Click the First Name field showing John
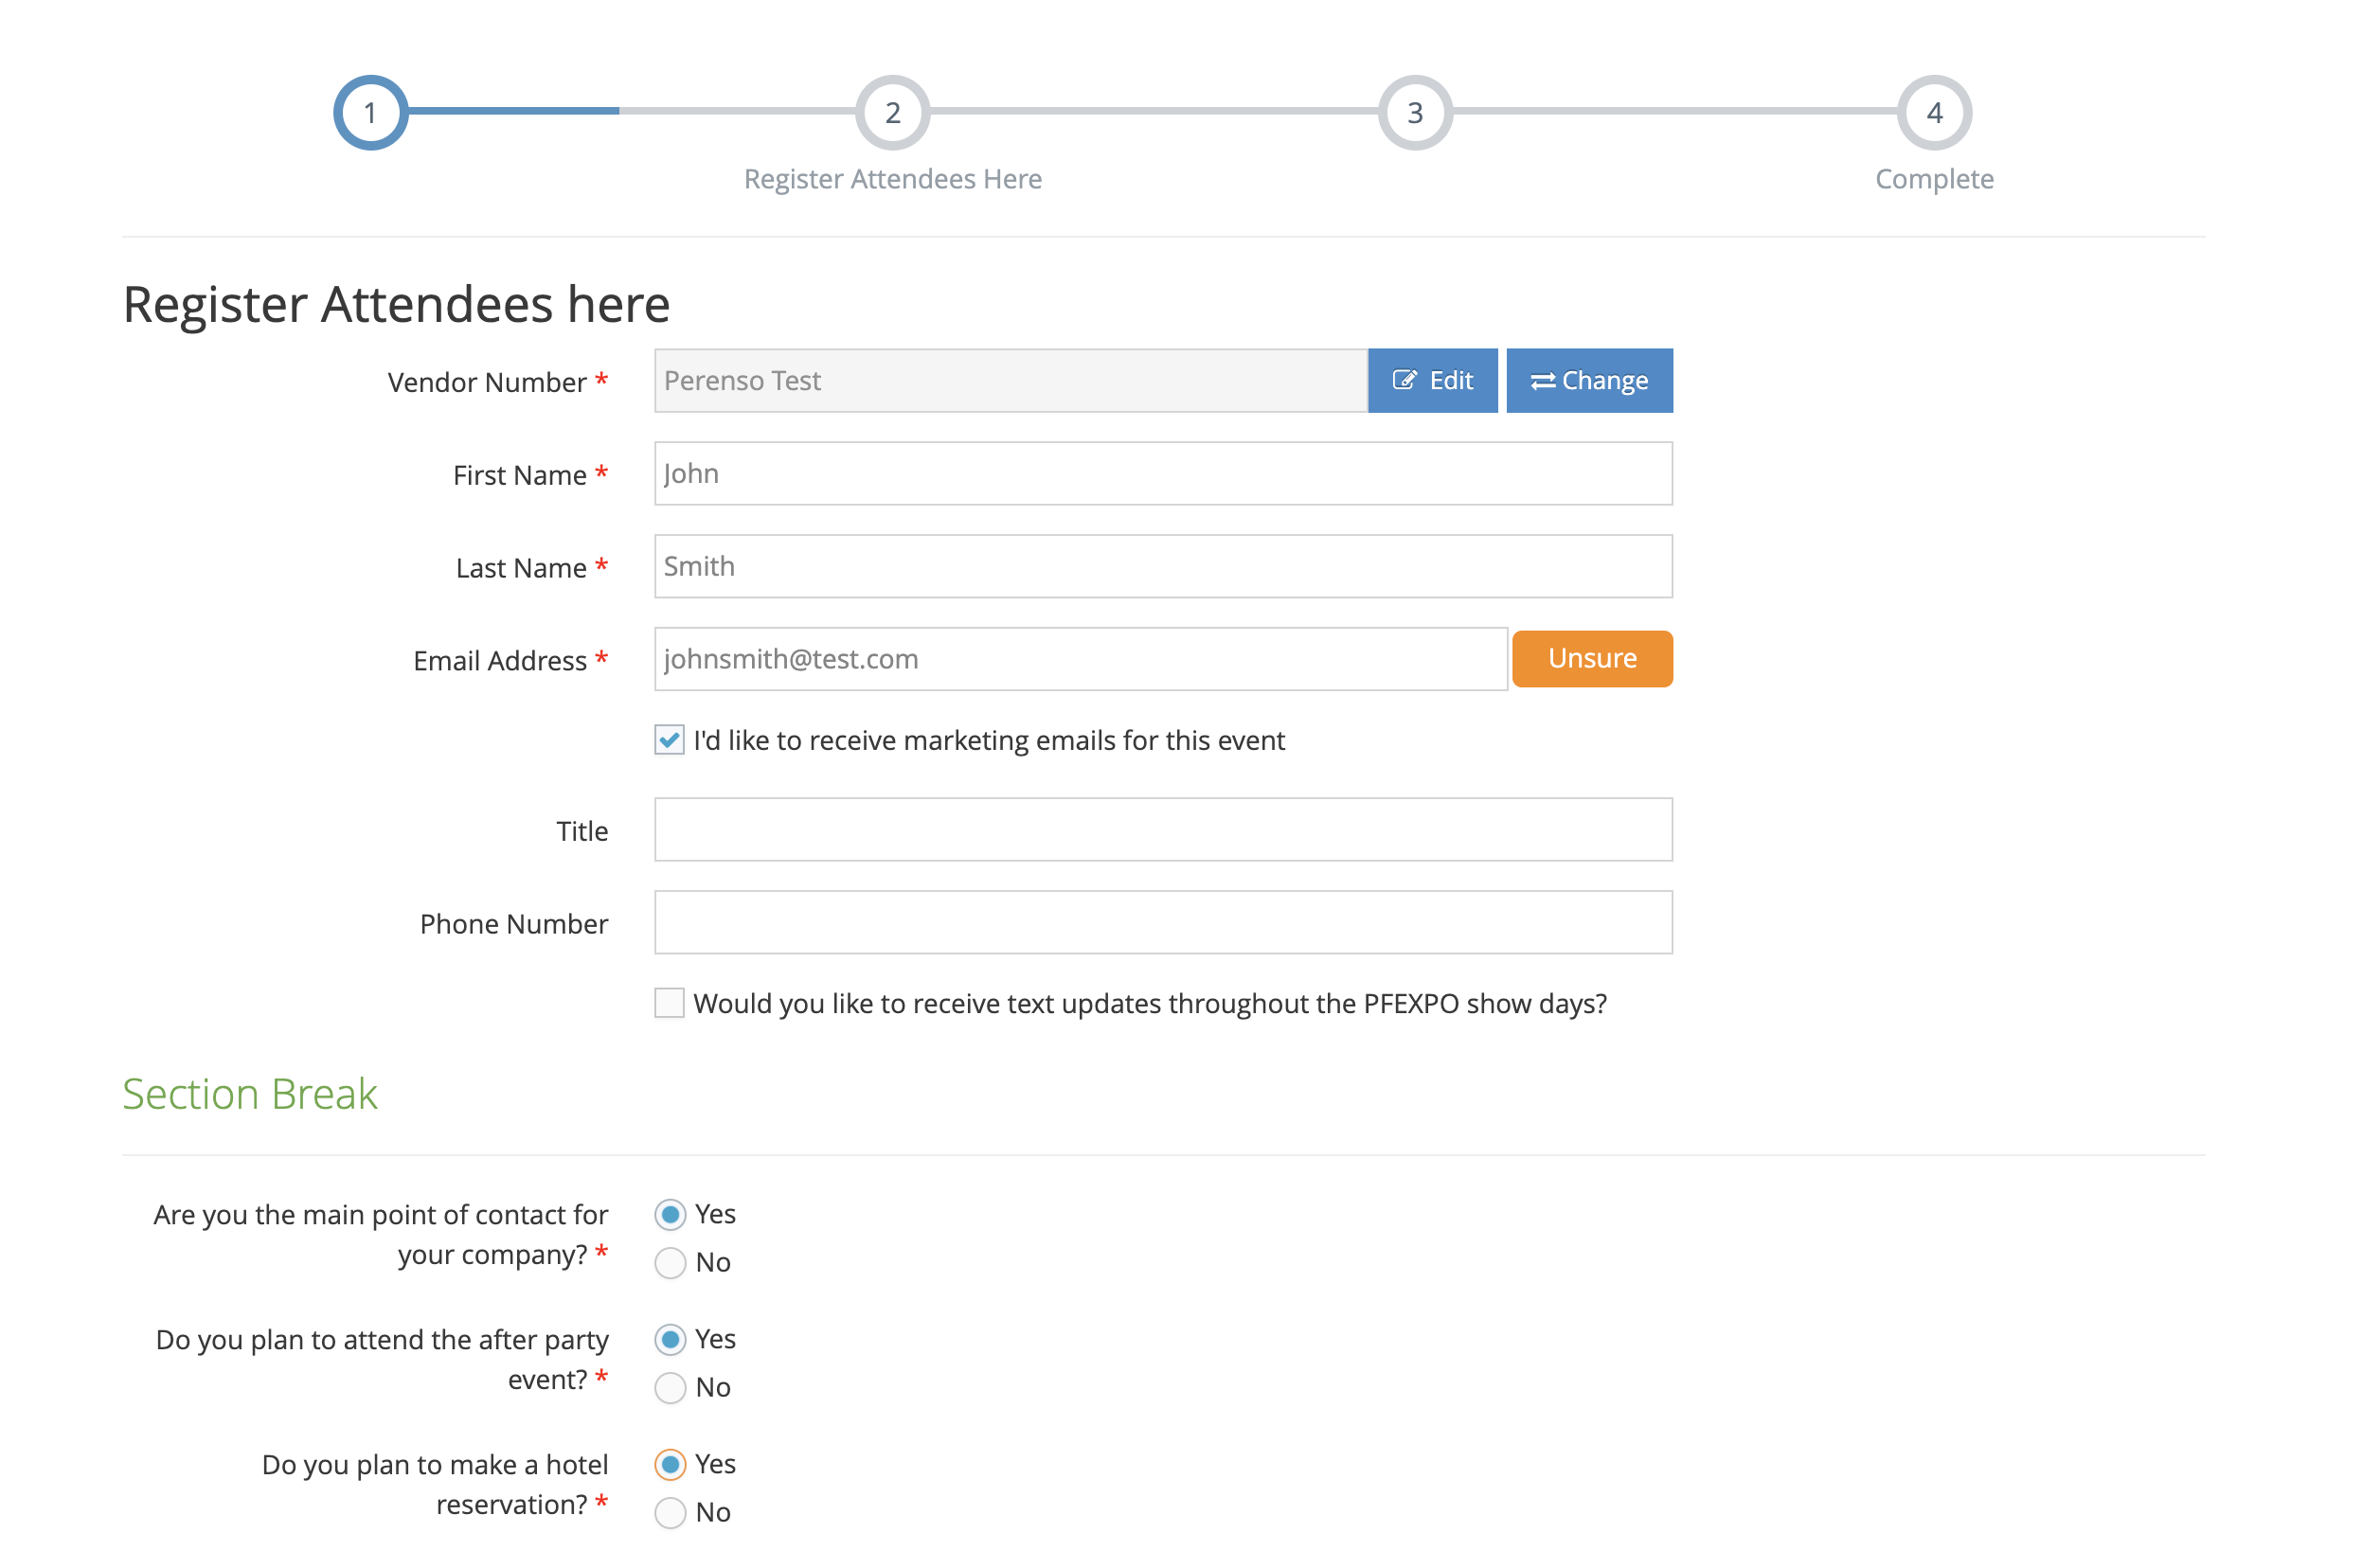Image resolution: width=2362 pixels, height=1568 pixels. click(x=1162, y=473)
